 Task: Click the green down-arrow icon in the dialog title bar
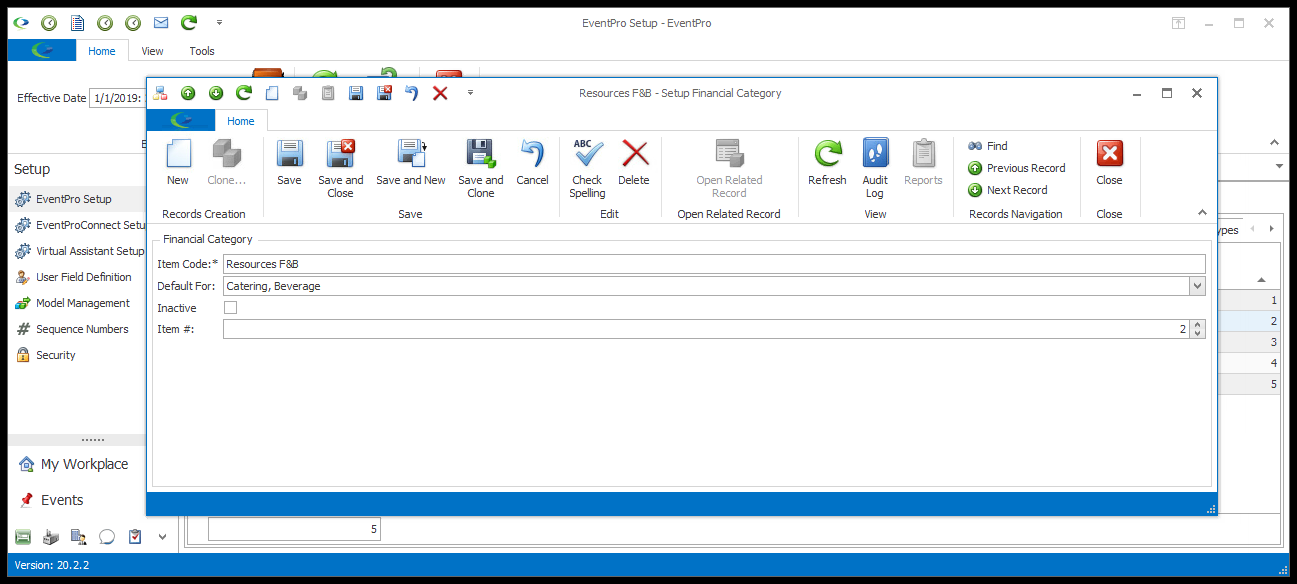point(216,93)
